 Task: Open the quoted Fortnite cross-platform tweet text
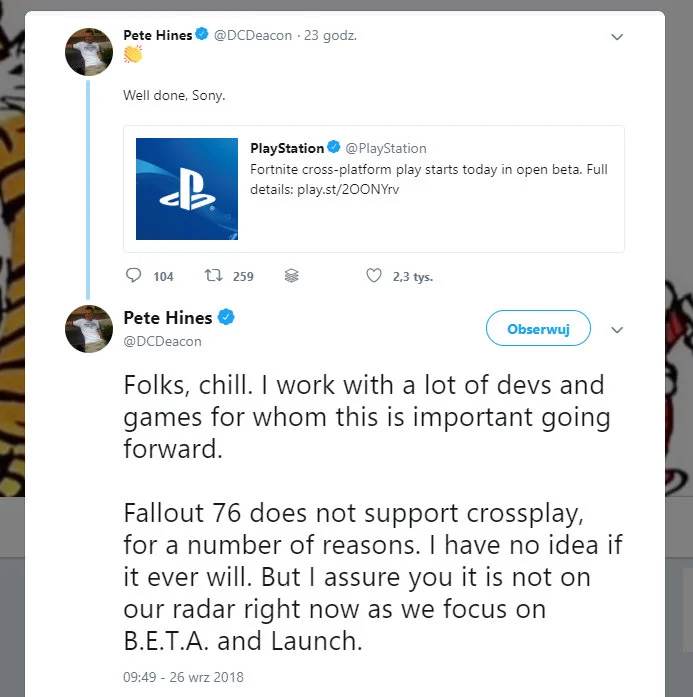(428, 170)
